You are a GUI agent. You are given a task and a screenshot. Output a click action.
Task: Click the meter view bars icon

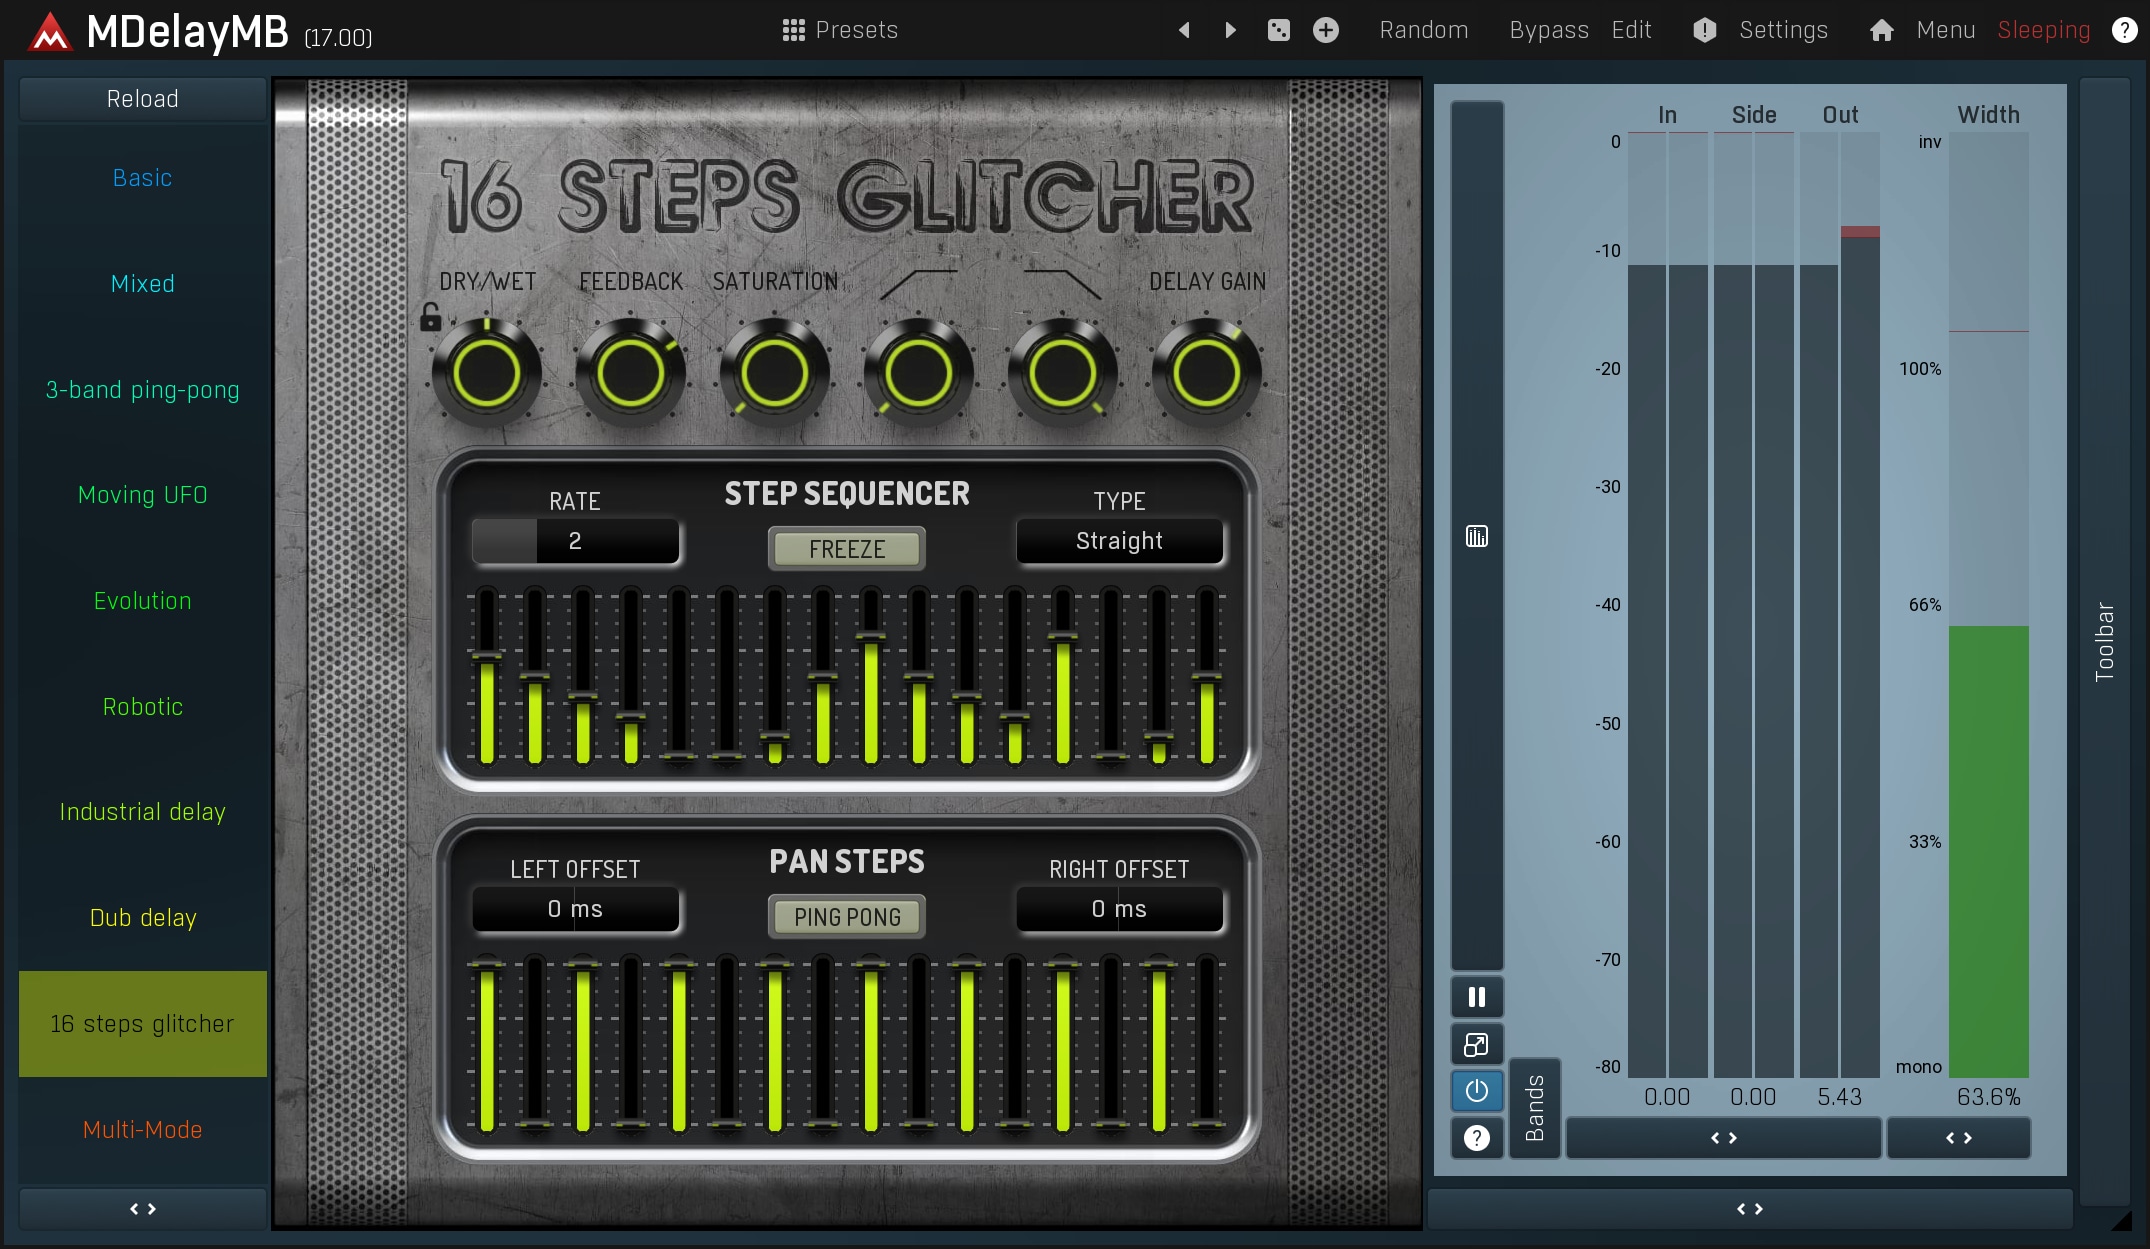pyautogui.click(x=1476, y=537)
